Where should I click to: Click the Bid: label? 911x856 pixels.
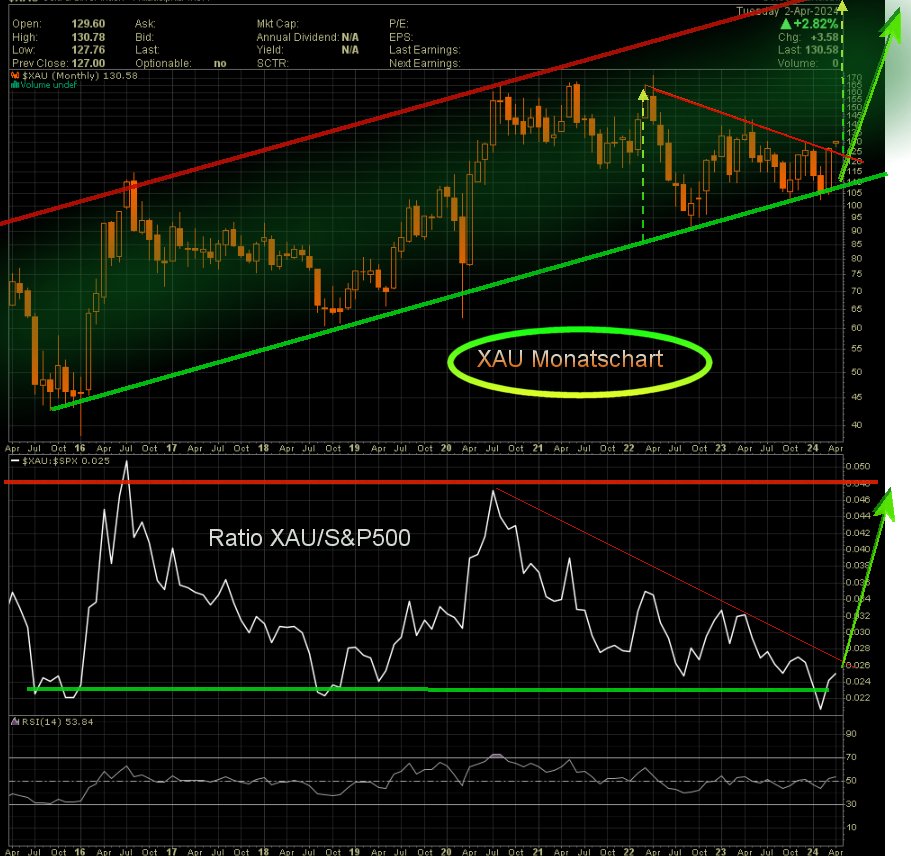144,37
